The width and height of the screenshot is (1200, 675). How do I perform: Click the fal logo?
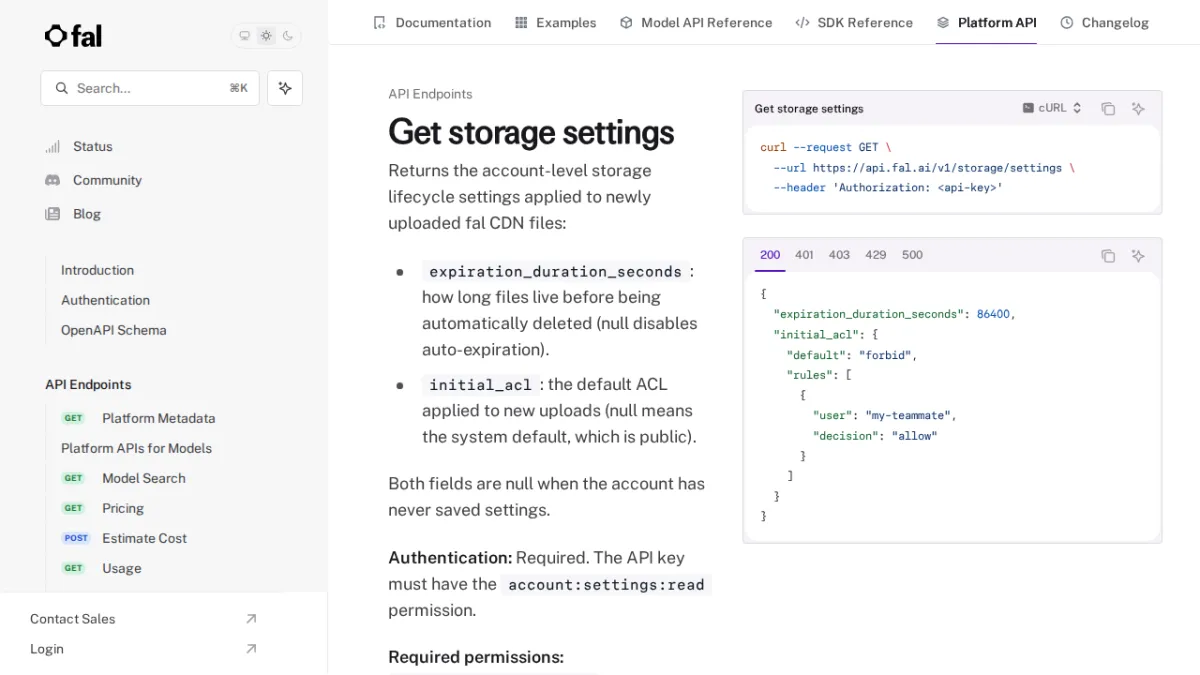73,36
